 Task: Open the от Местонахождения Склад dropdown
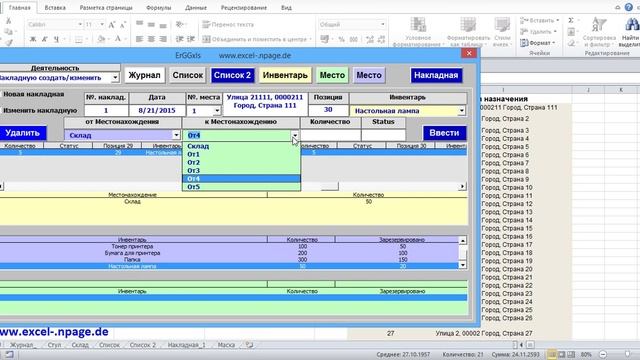176,135
